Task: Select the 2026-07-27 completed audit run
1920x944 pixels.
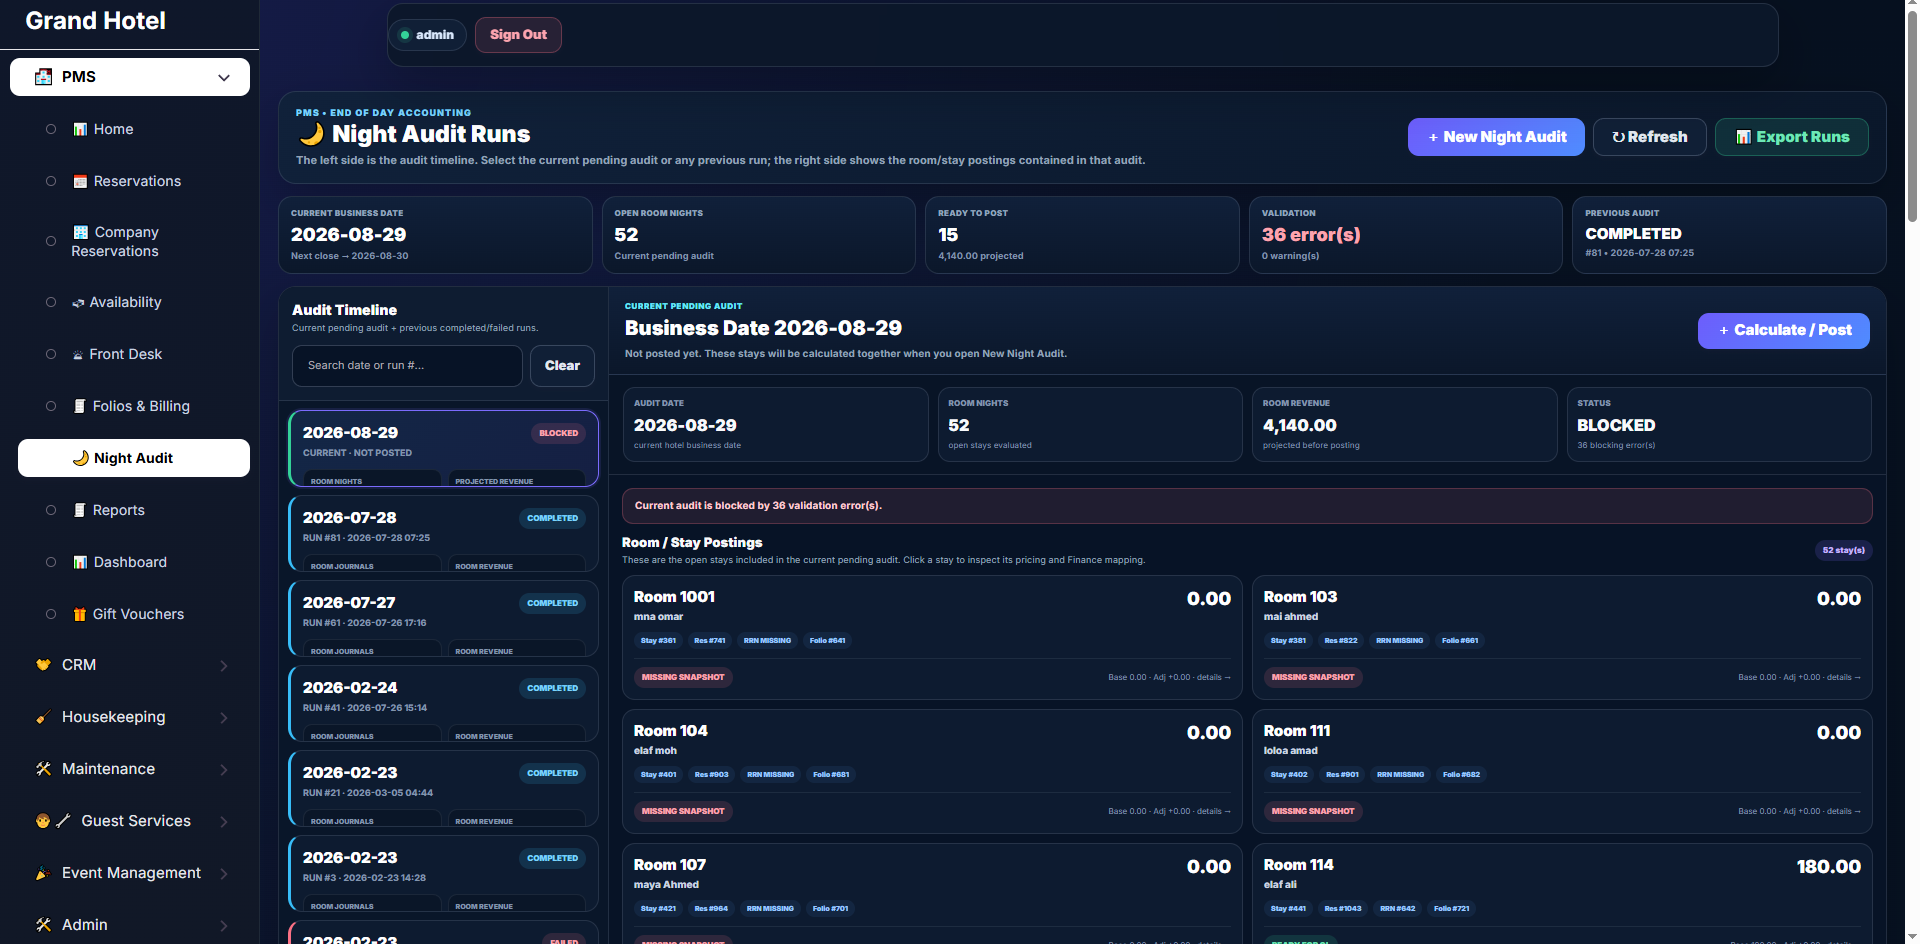Action: (443, 619)
